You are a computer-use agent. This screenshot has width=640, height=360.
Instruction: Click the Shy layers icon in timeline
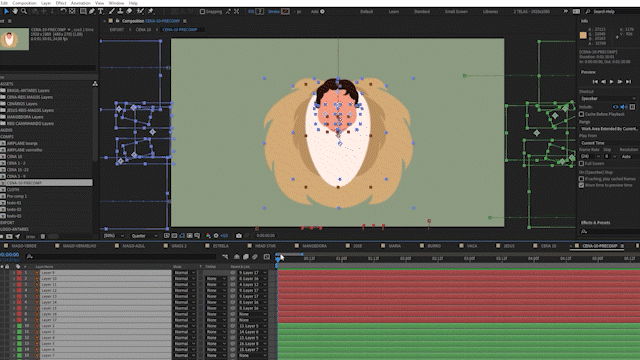click(237, 257)
